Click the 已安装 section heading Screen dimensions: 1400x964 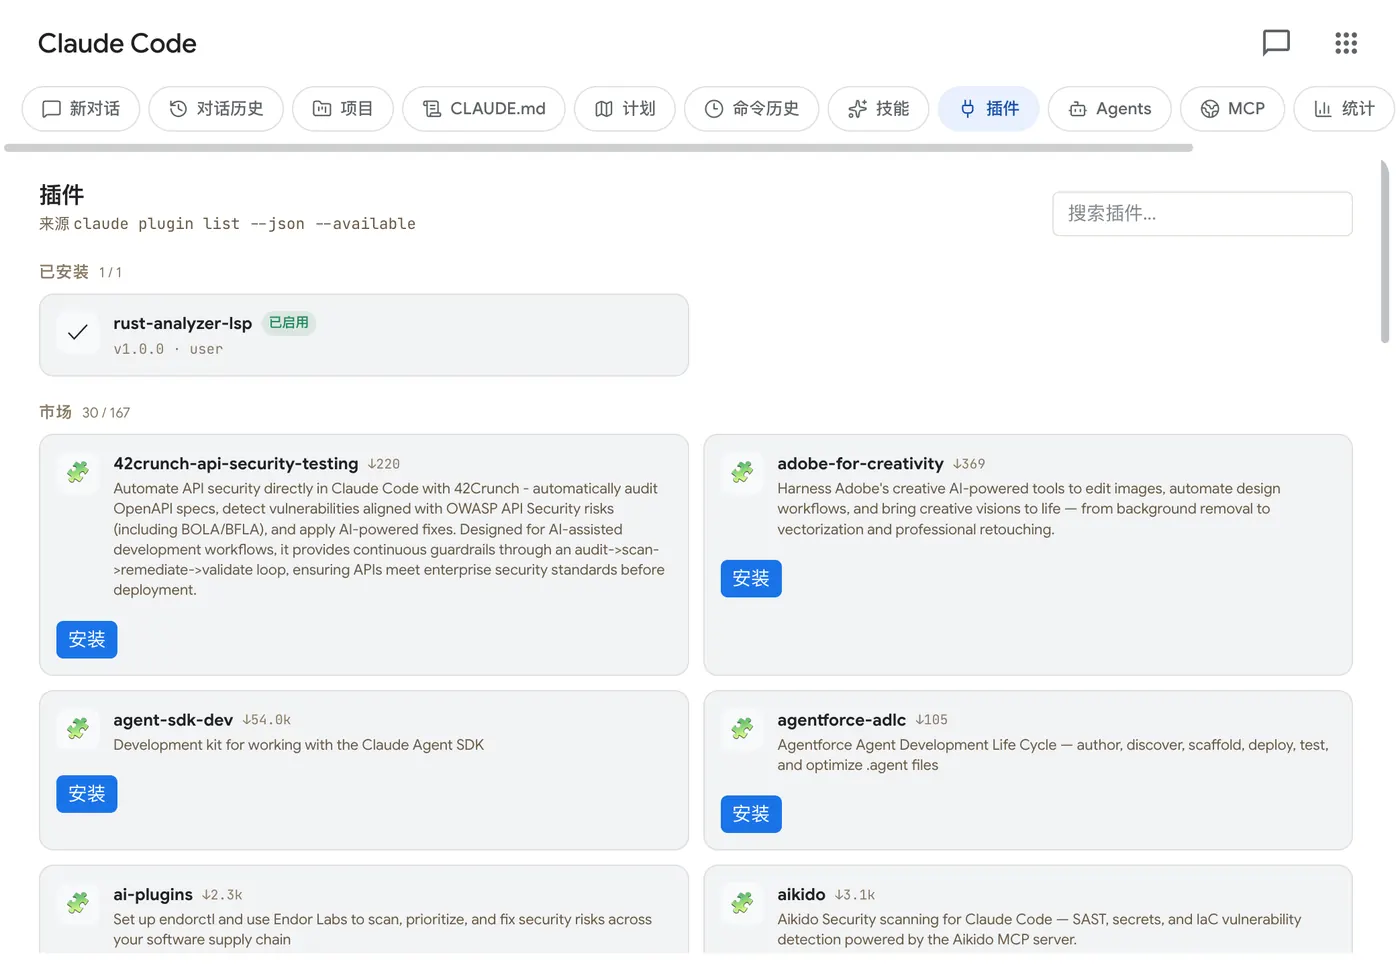[64, 272]
